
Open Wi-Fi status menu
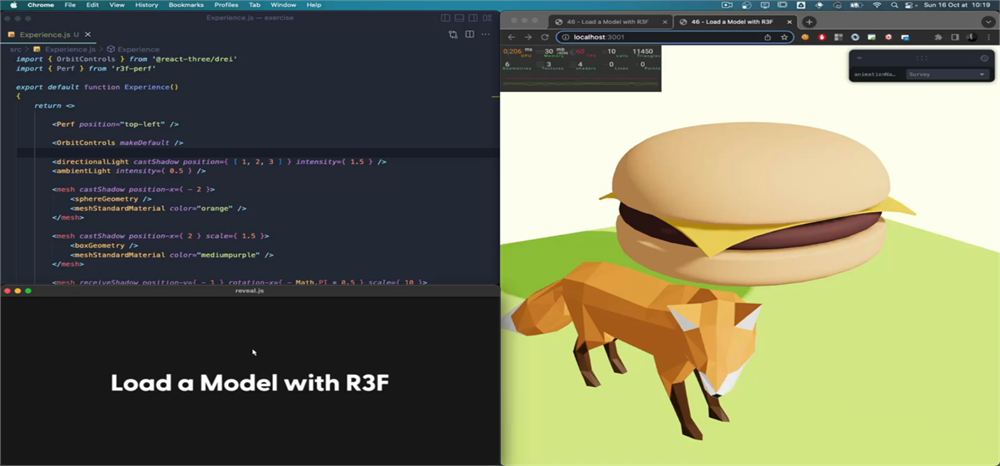click(x=876, y=4)
